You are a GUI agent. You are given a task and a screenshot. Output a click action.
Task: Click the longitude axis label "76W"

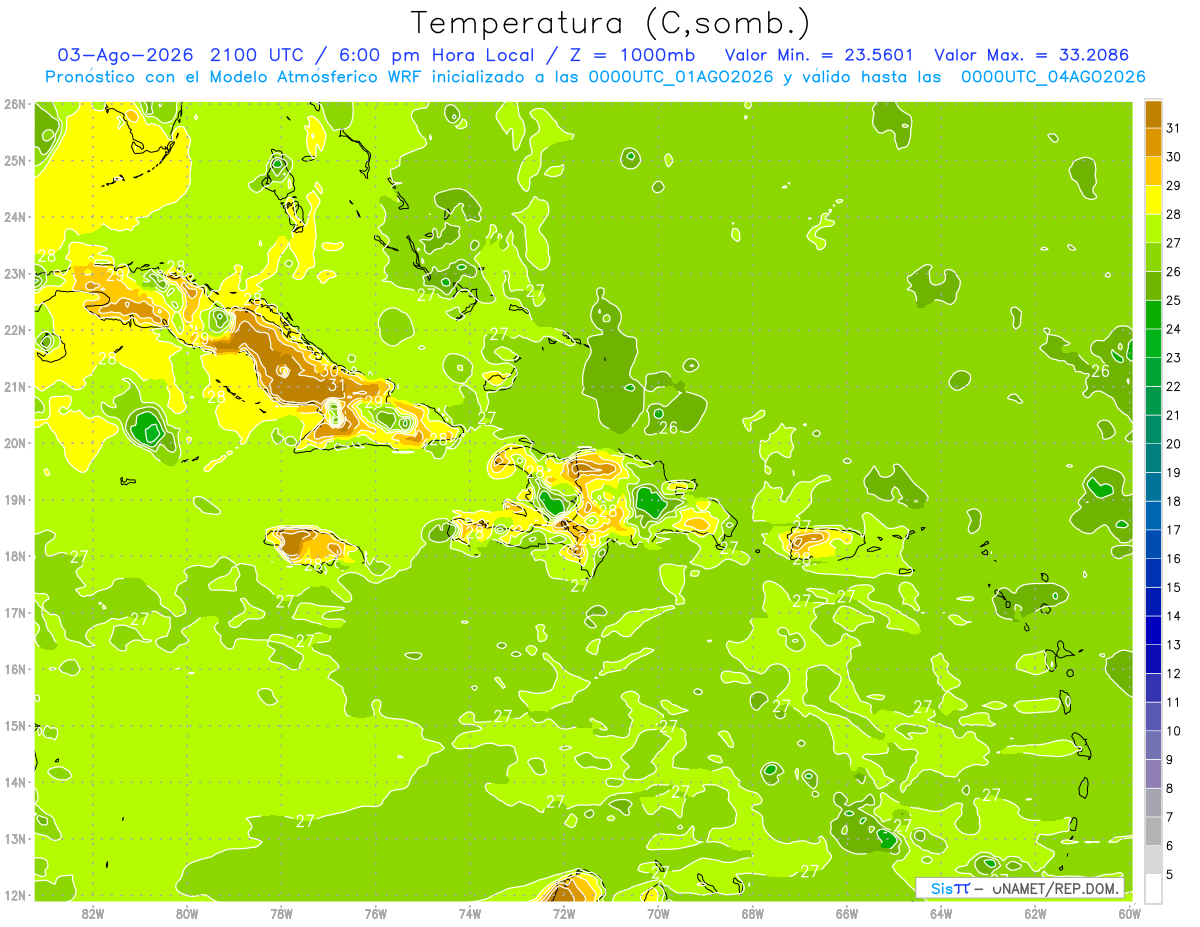[x=375, y=914]
